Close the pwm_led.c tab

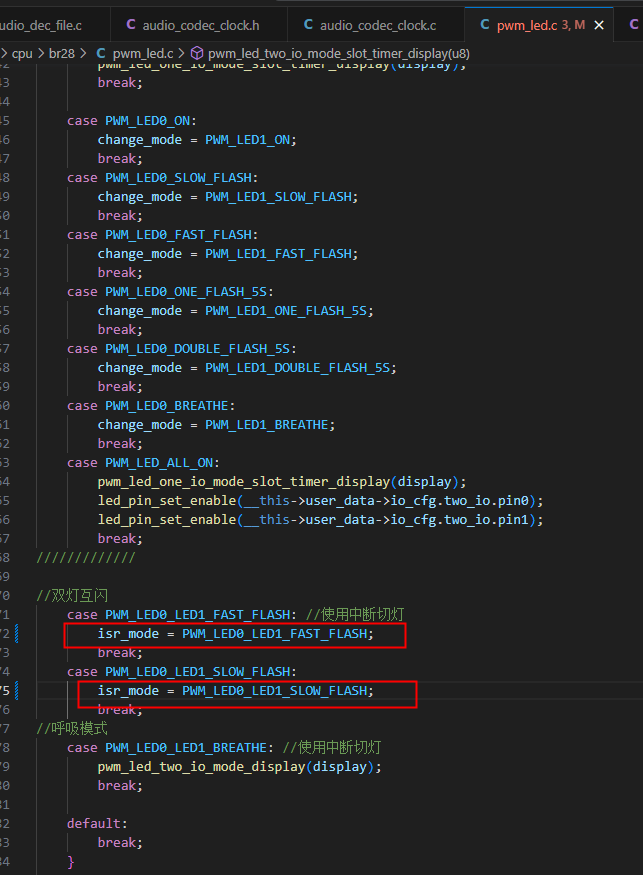599,25
